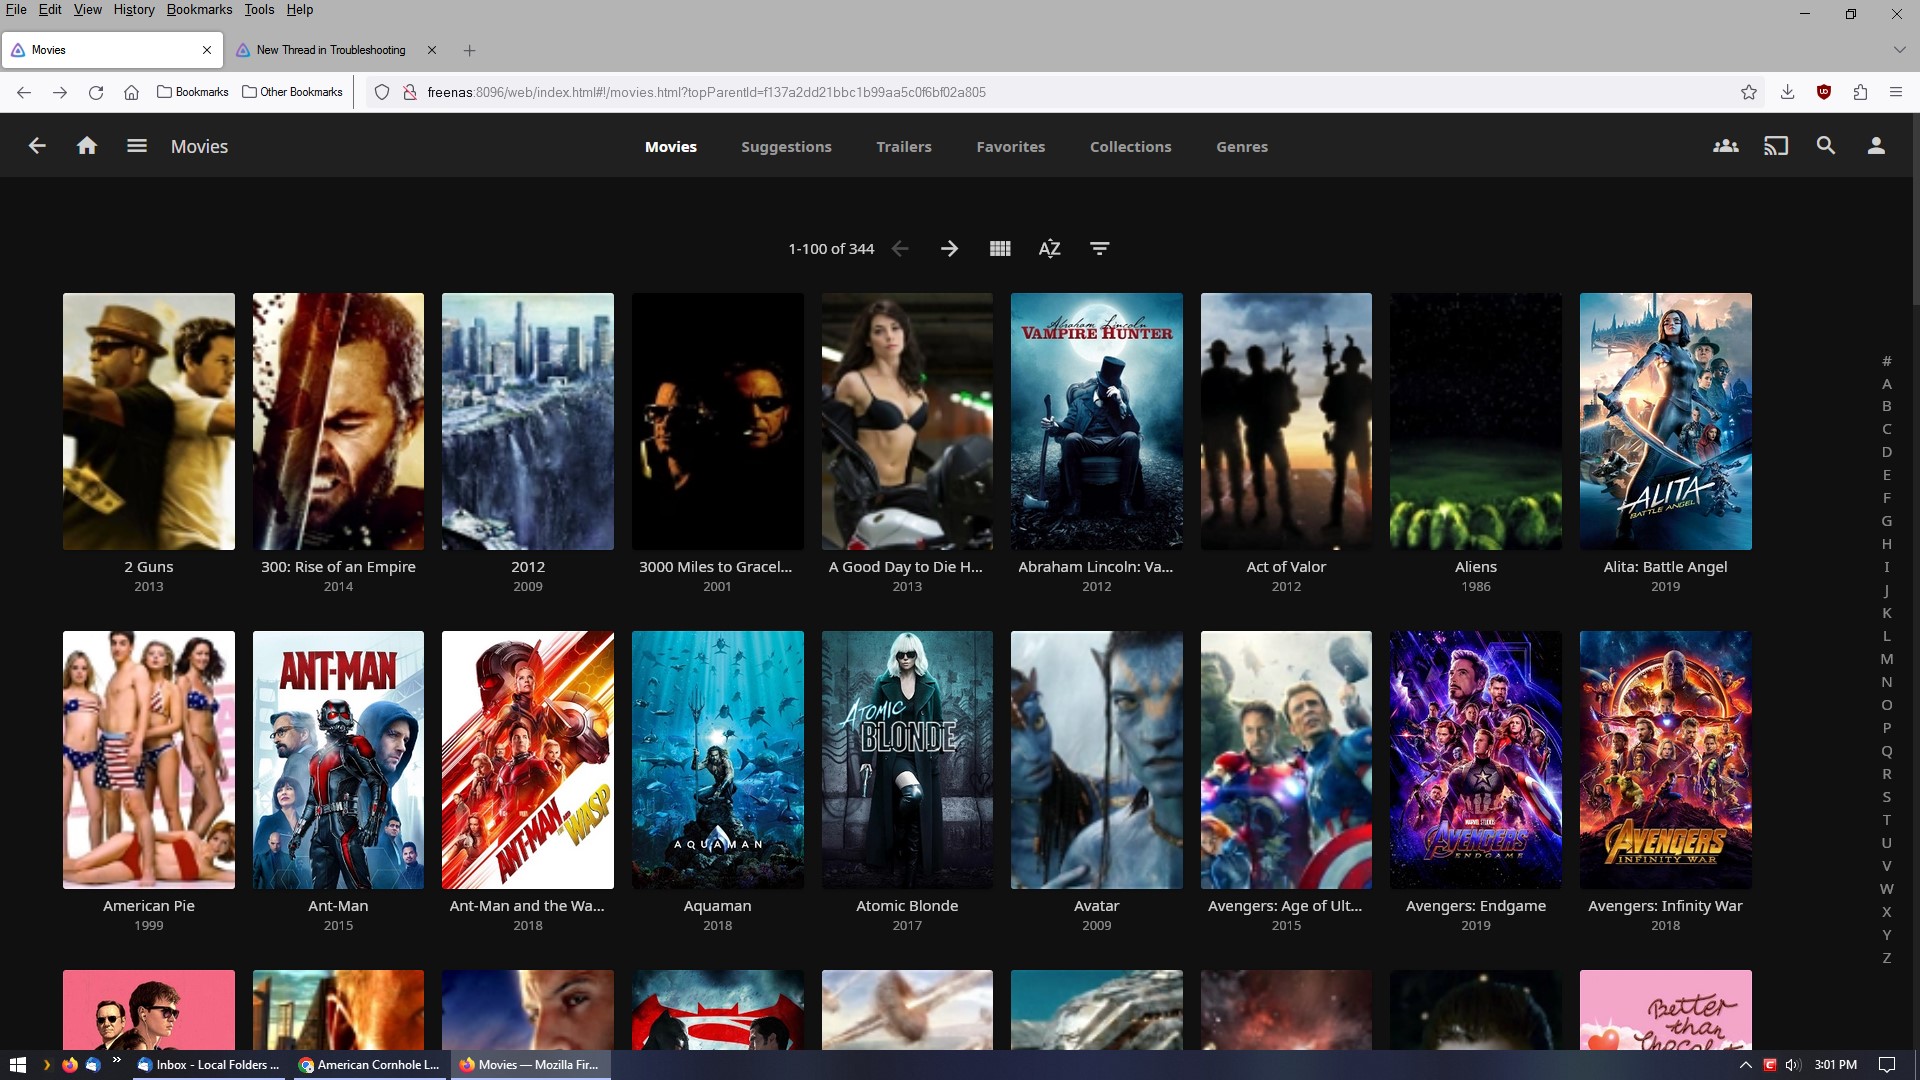Expand the browser tab list chevron
Viewport: 1920px width, 1080px height.
[1899, 50]
